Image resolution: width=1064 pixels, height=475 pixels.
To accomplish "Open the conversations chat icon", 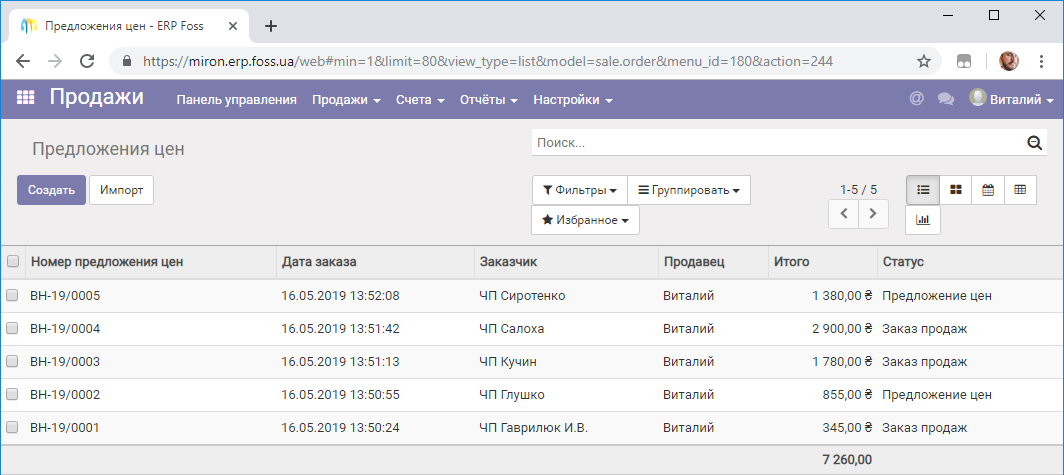I will point(945,99).
